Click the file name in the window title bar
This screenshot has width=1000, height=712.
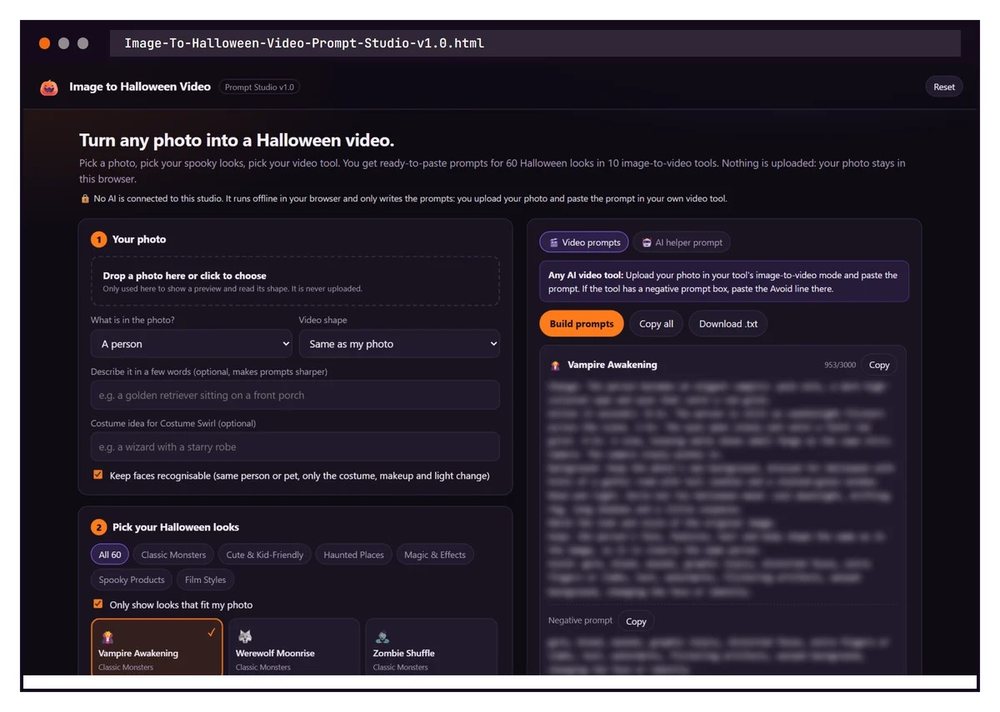pos(304,43)
